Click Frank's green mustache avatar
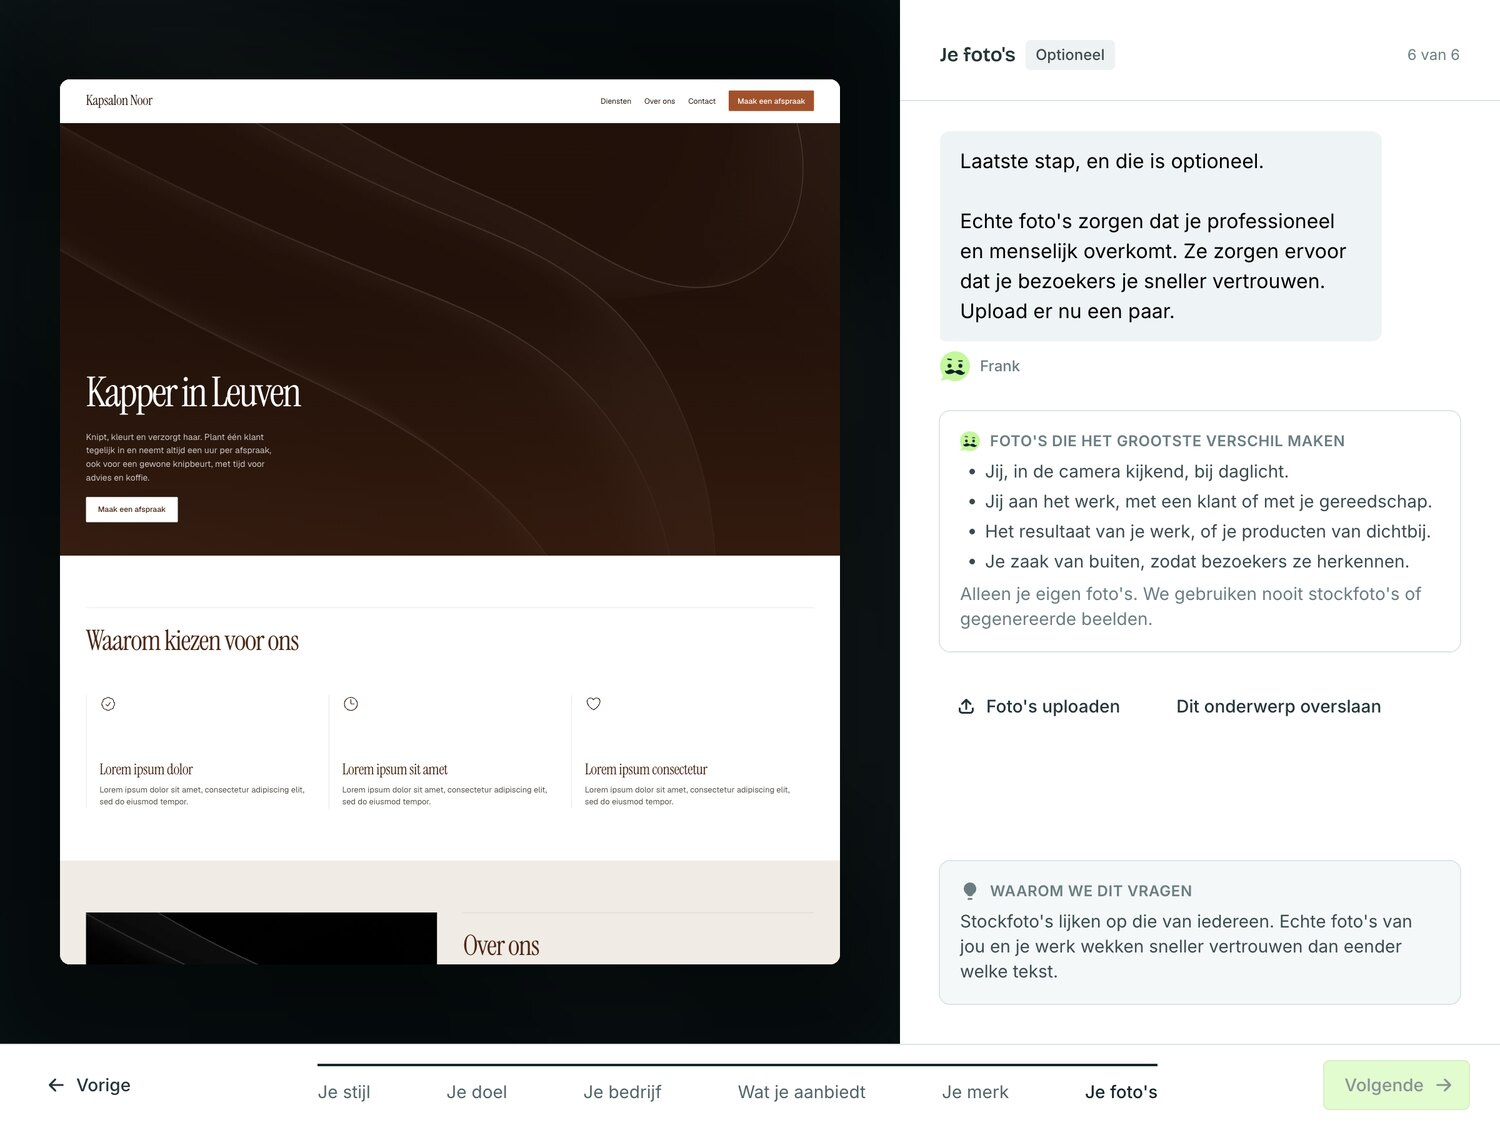This screenshot has height=1125, width=1500. tap(955, 366)
